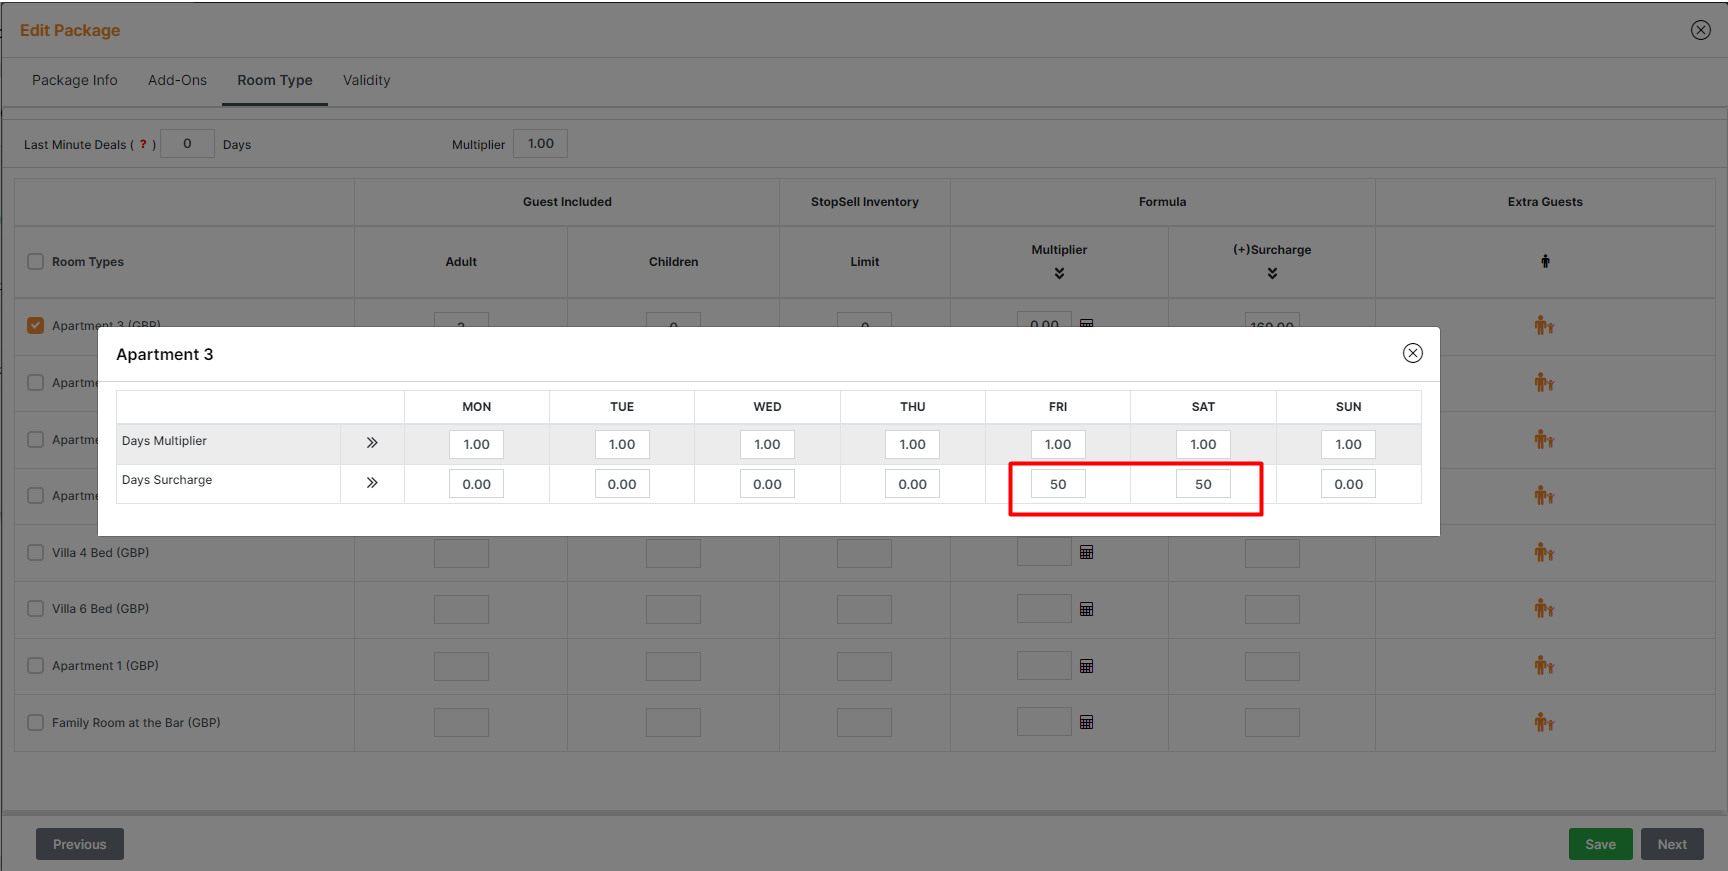The image size is (1728, 871).
Task: Click the Family Room at the Bar label
Action: pos(136,722)
